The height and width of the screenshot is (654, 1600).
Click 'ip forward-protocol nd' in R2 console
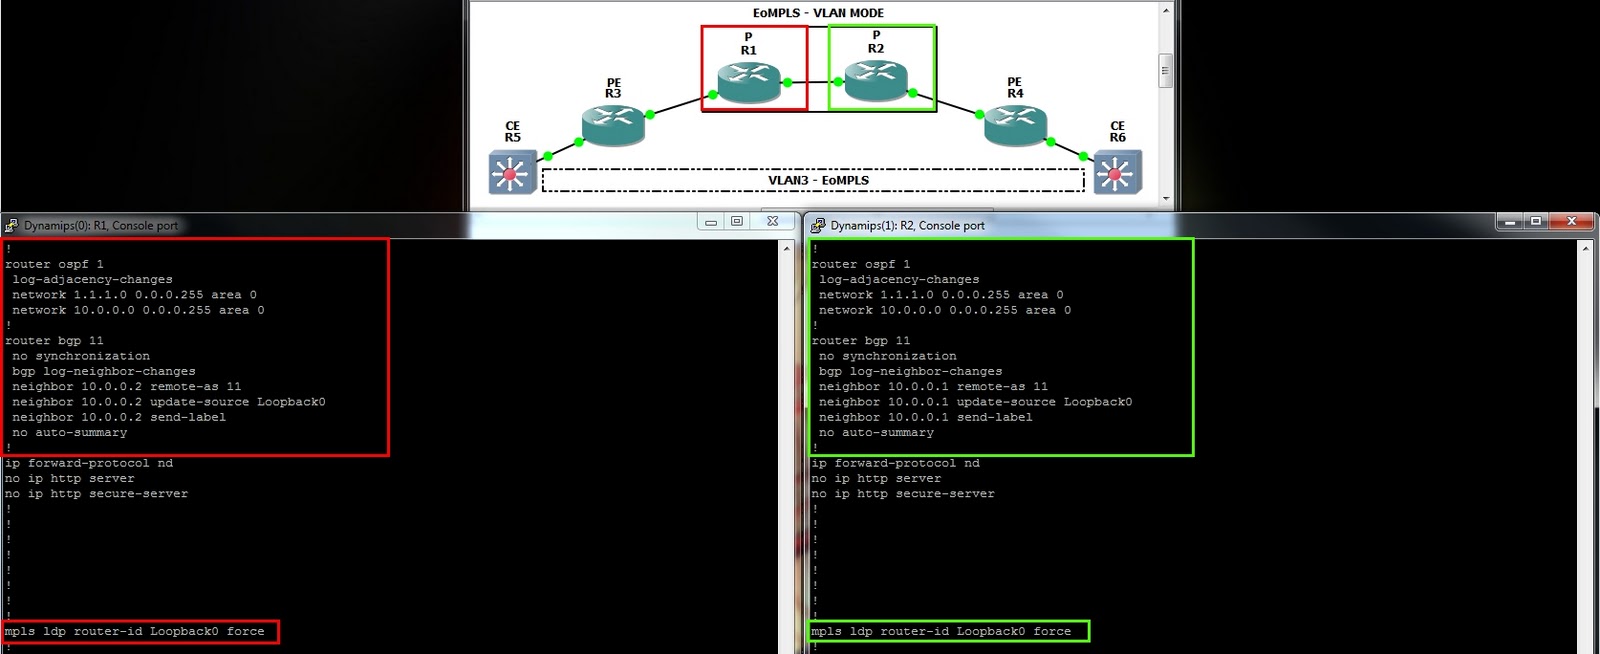click(896, 463)
